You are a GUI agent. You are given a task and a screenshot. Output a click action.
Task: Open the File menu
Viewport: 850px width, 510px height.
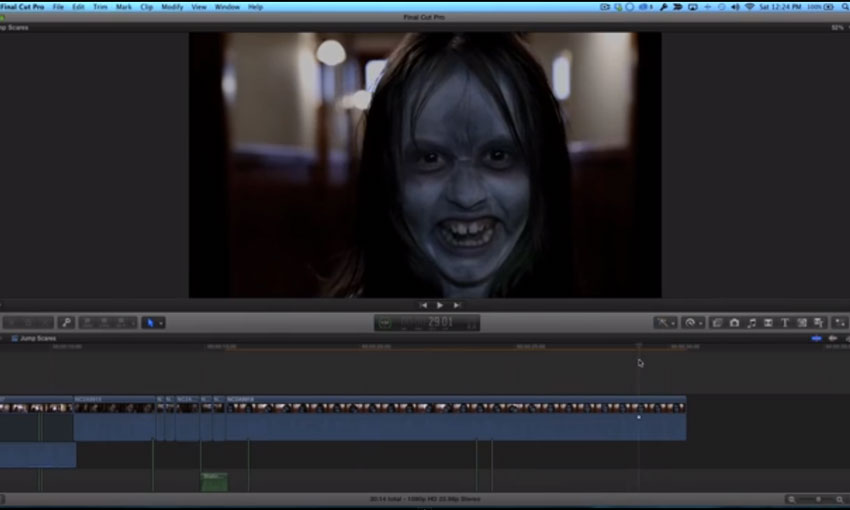click(x=58, y=7)
